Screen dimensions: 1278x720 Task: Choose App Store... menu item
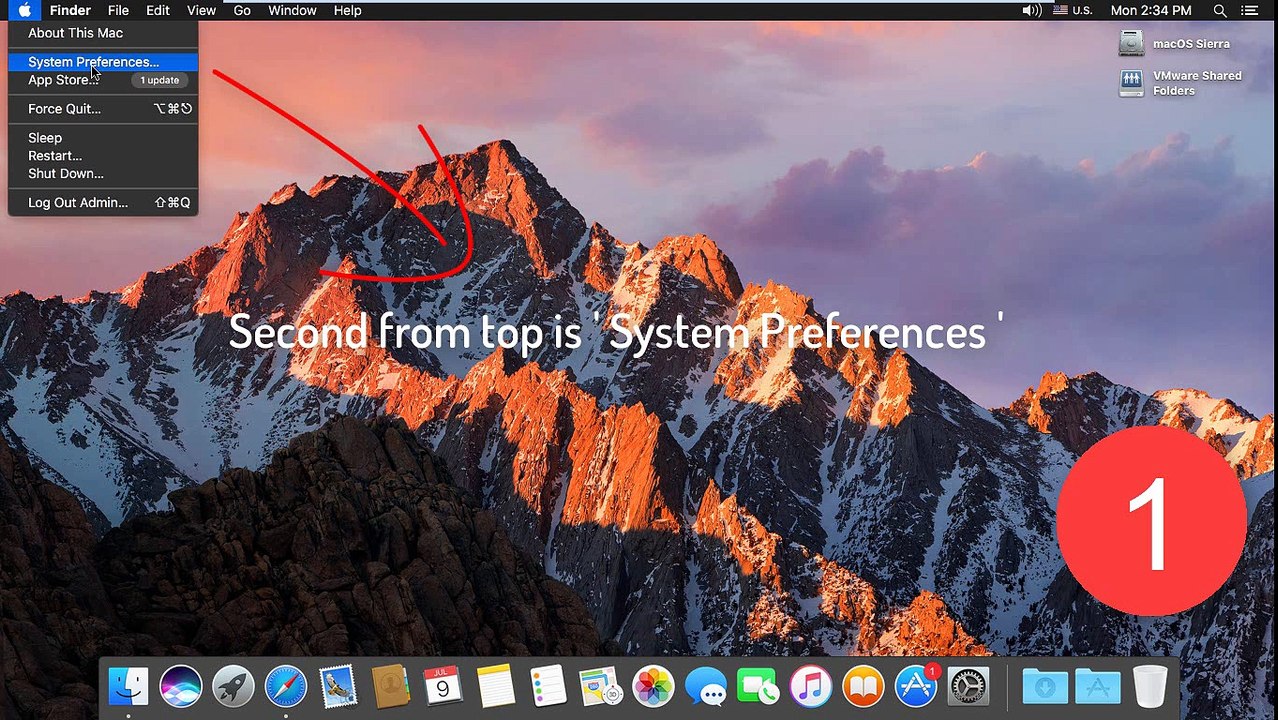pos(103,80)
